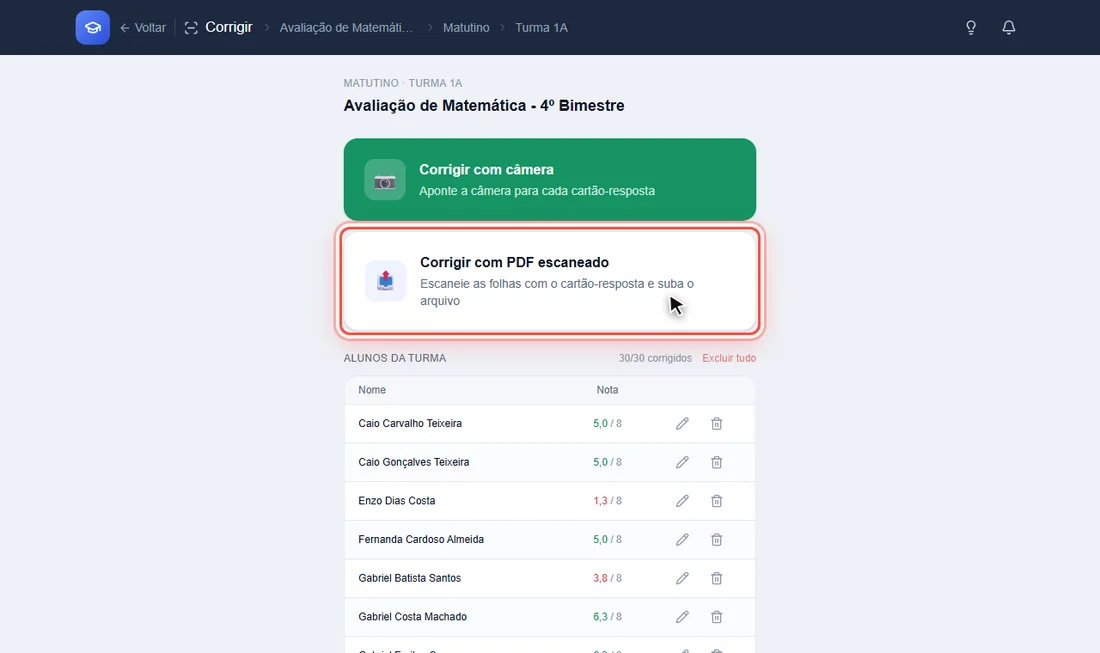Screen dimensions: 1100x653
Task: Choose Corrigir com PDF escaneado
Action: pyautogui.click(x=550, y=281)
